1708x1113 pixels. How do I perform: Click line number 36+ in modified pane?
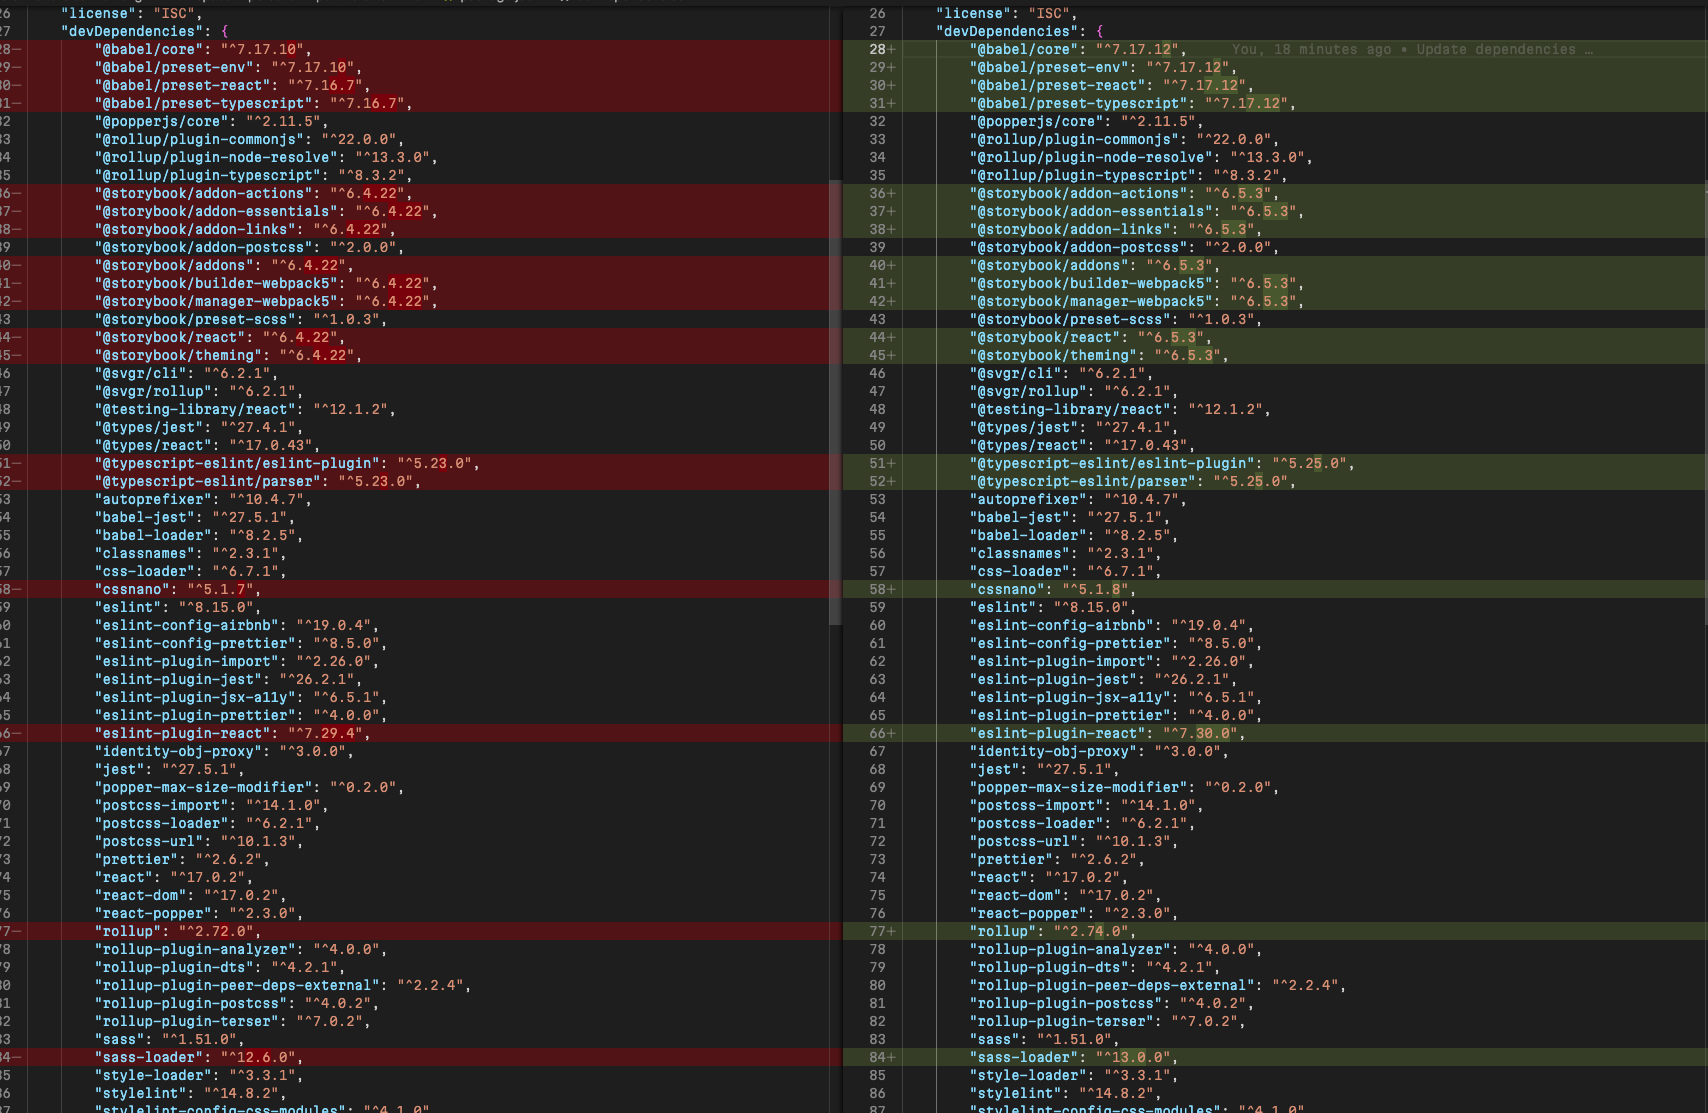point(881,193)
